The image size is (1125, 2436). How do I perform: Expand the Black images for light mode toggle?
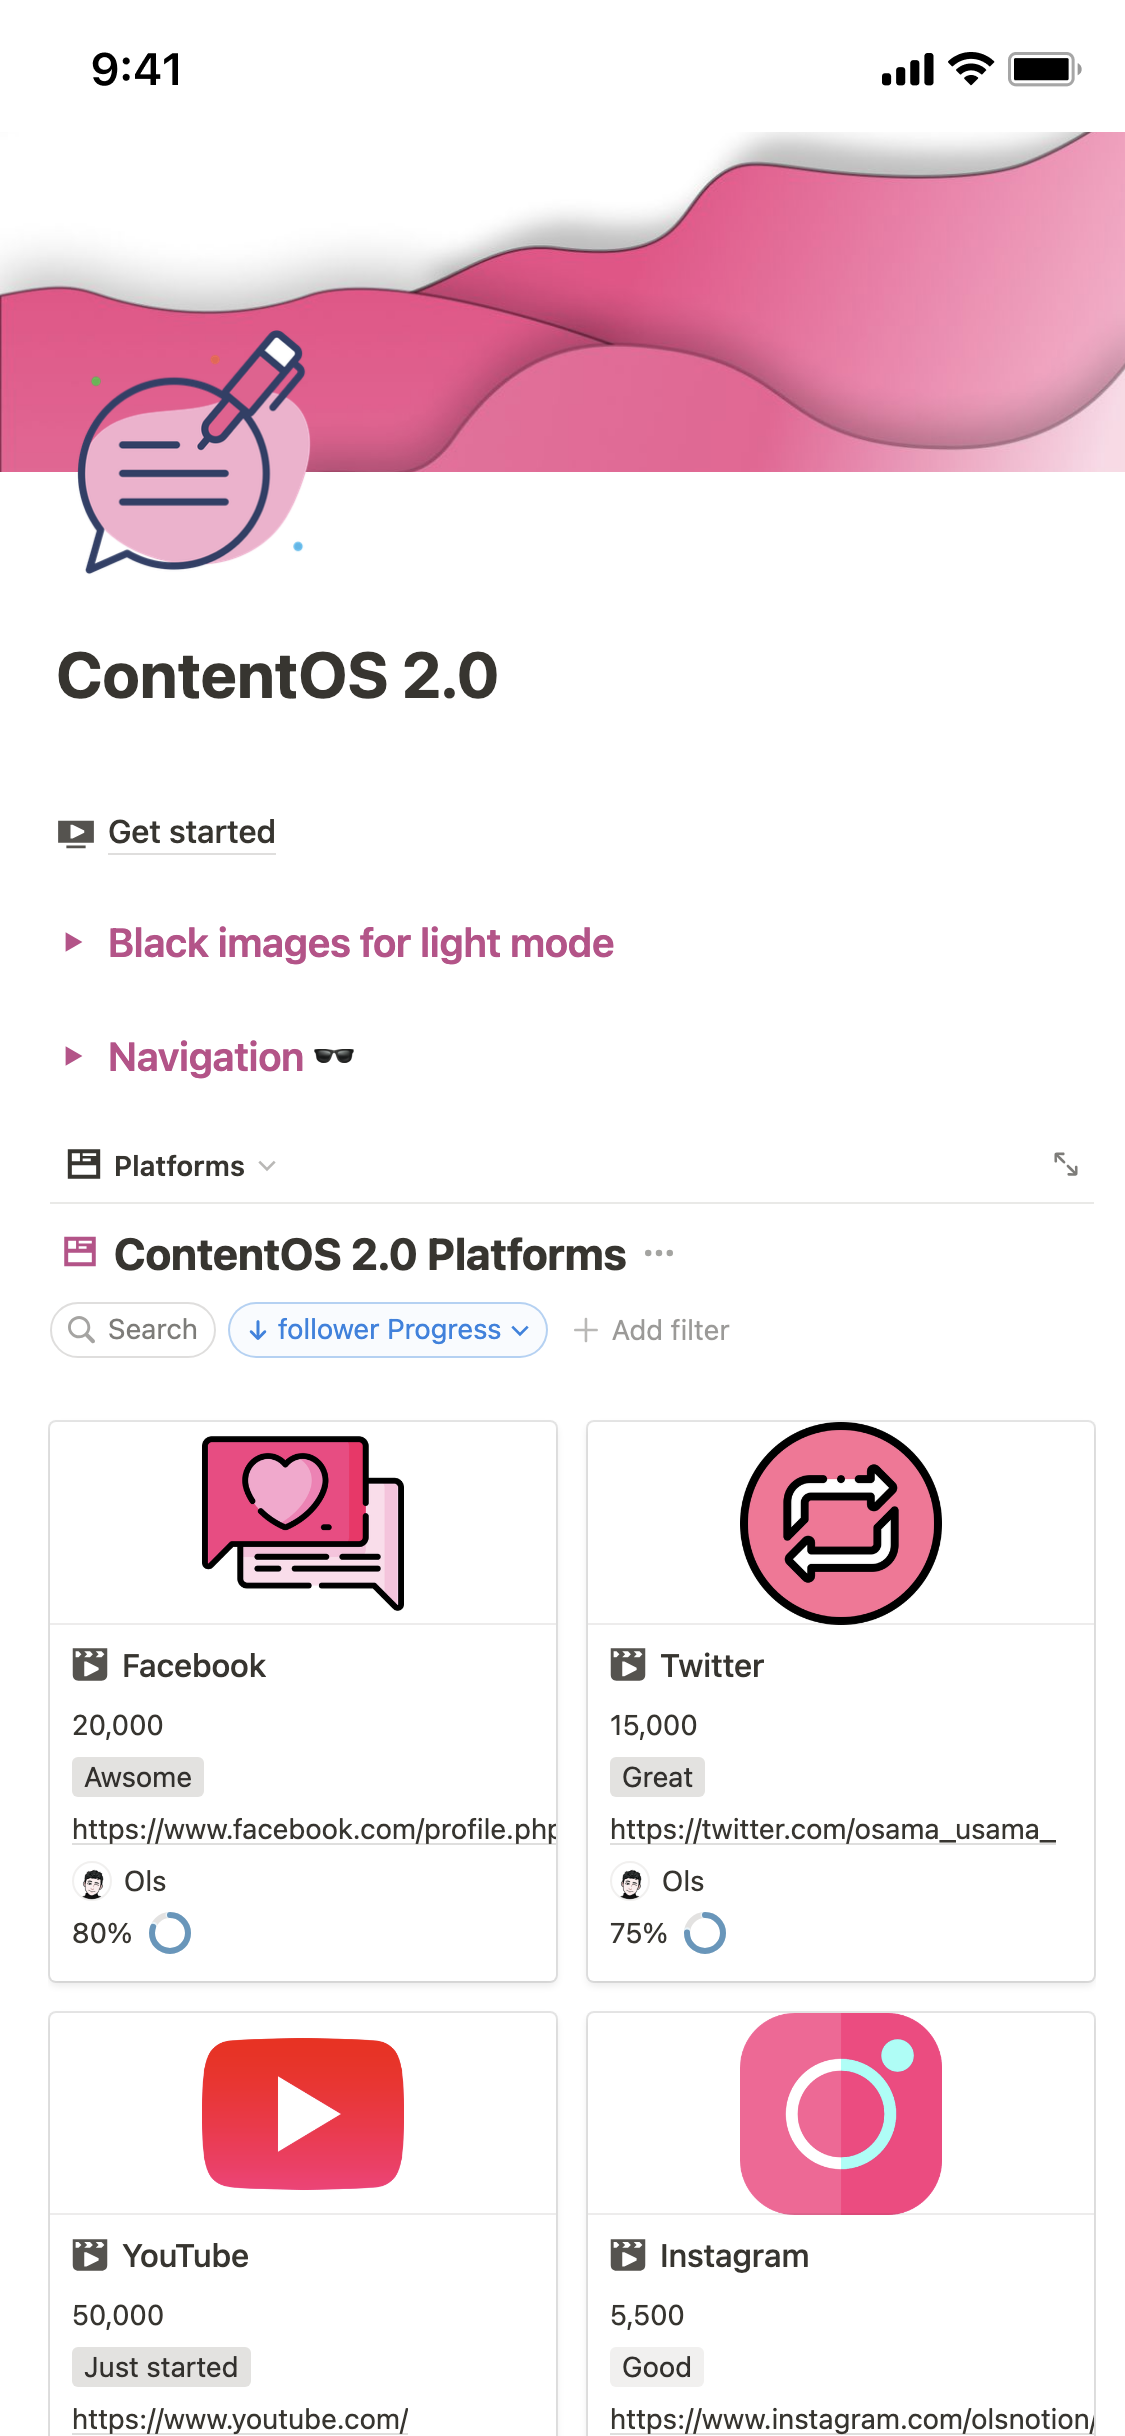[x=73, y=942]
